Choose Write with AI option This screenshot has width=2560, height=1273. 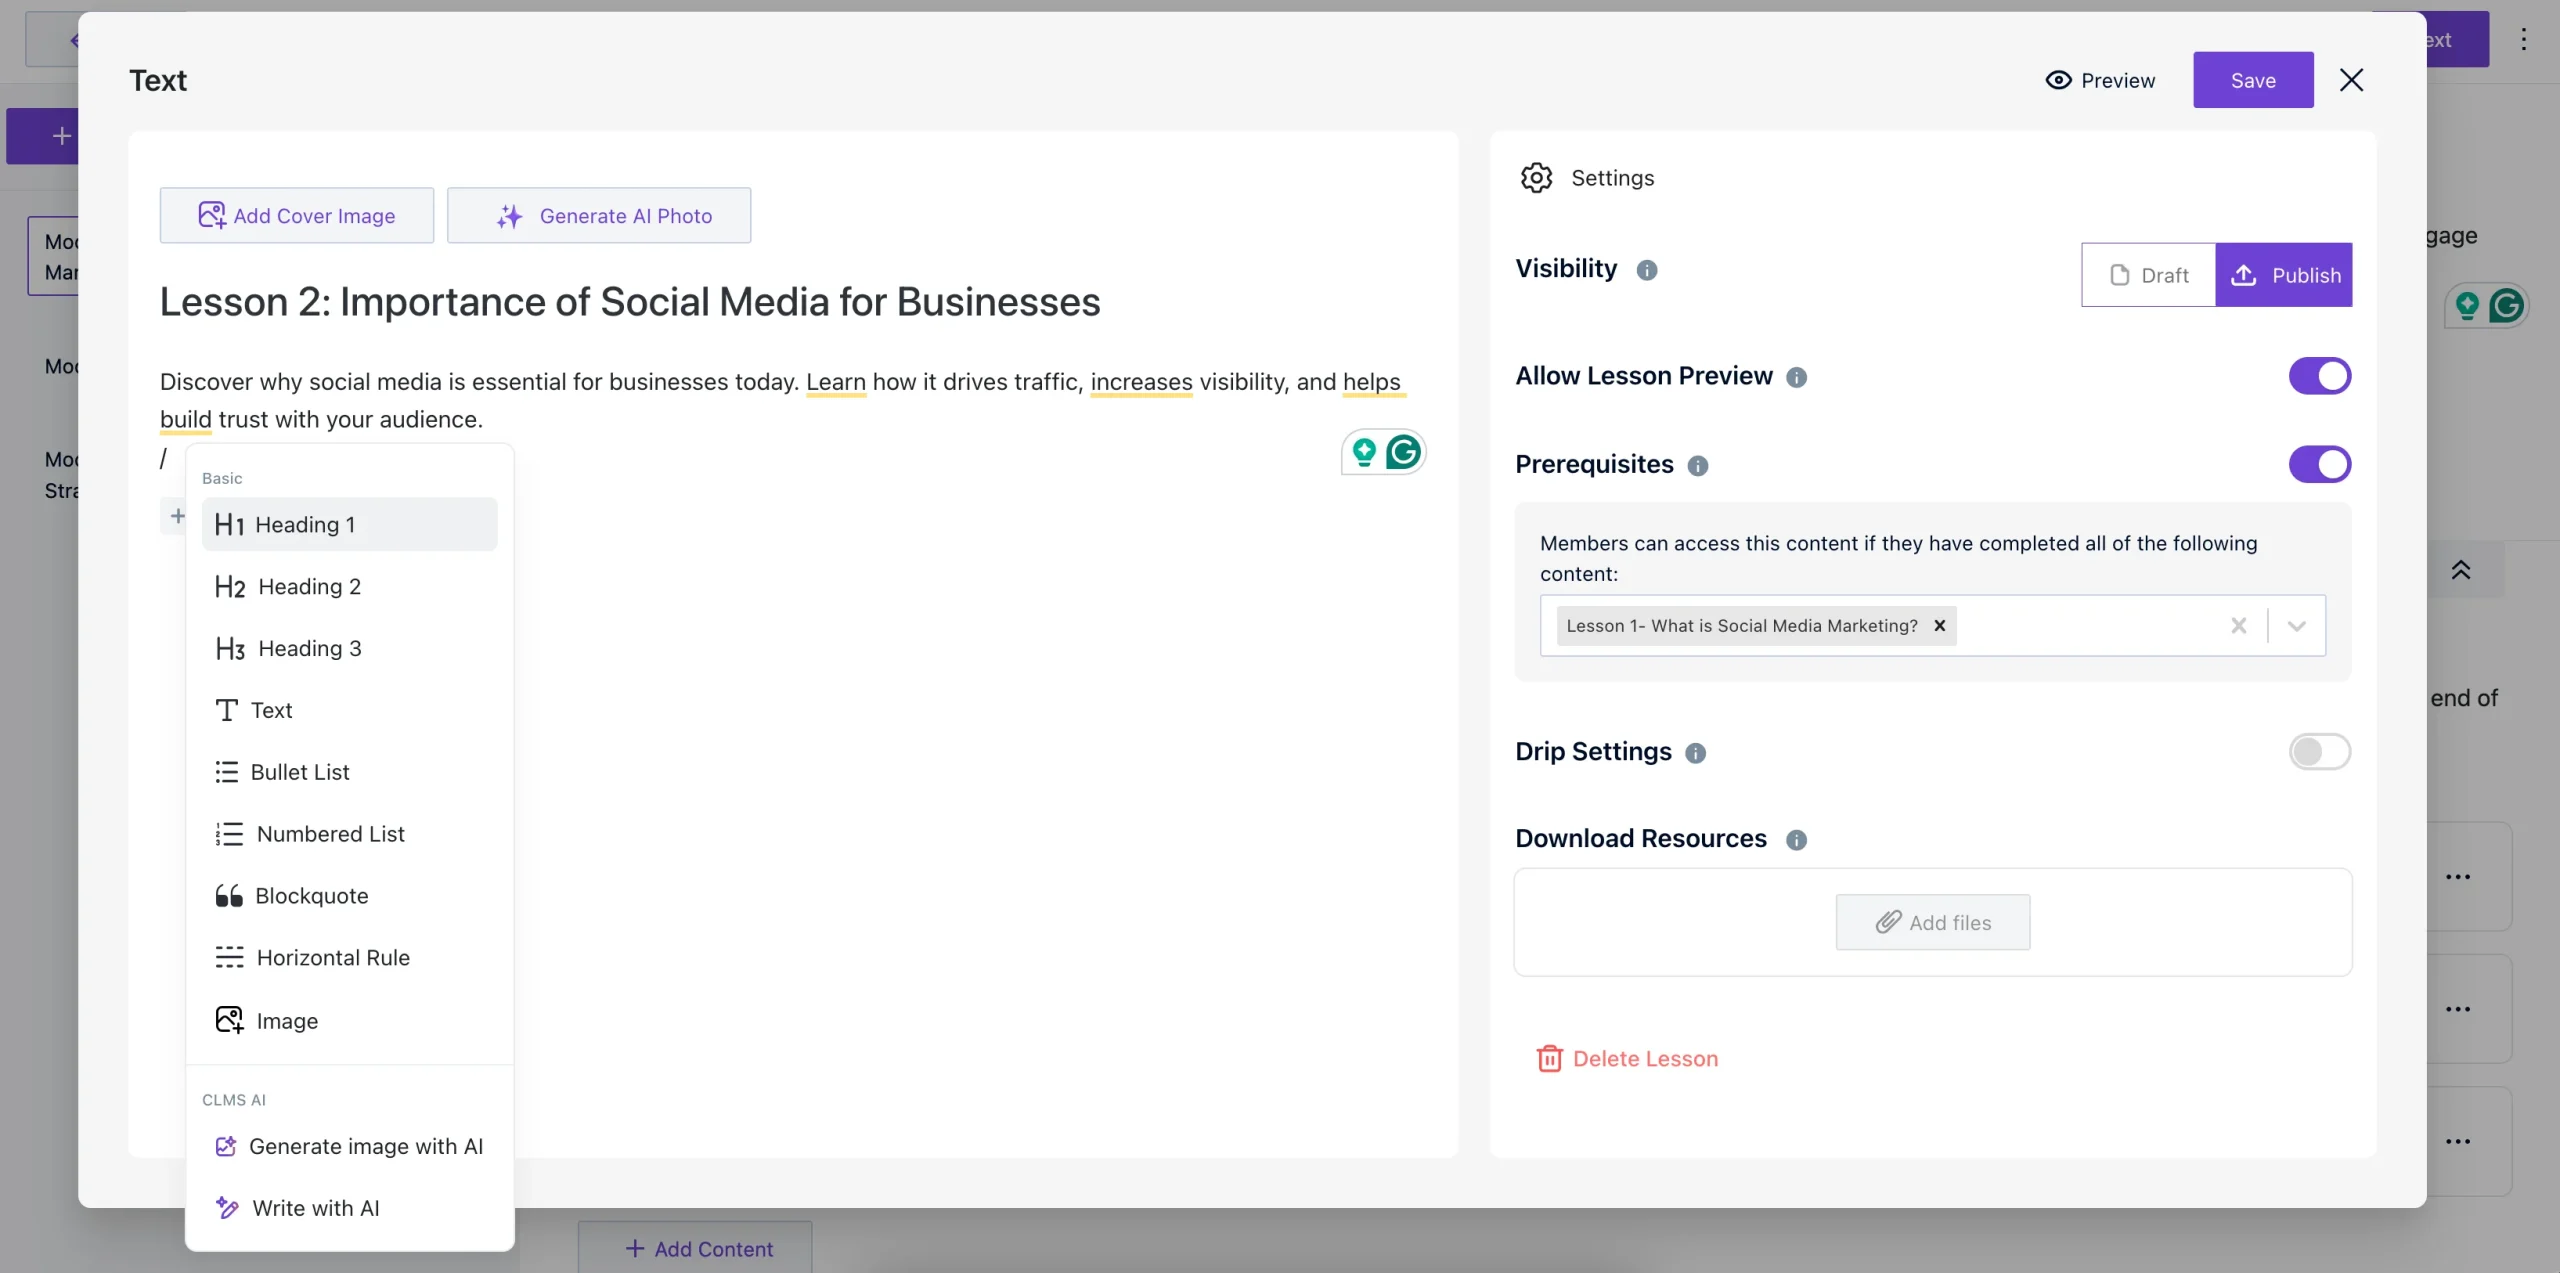coord(315,1208)
